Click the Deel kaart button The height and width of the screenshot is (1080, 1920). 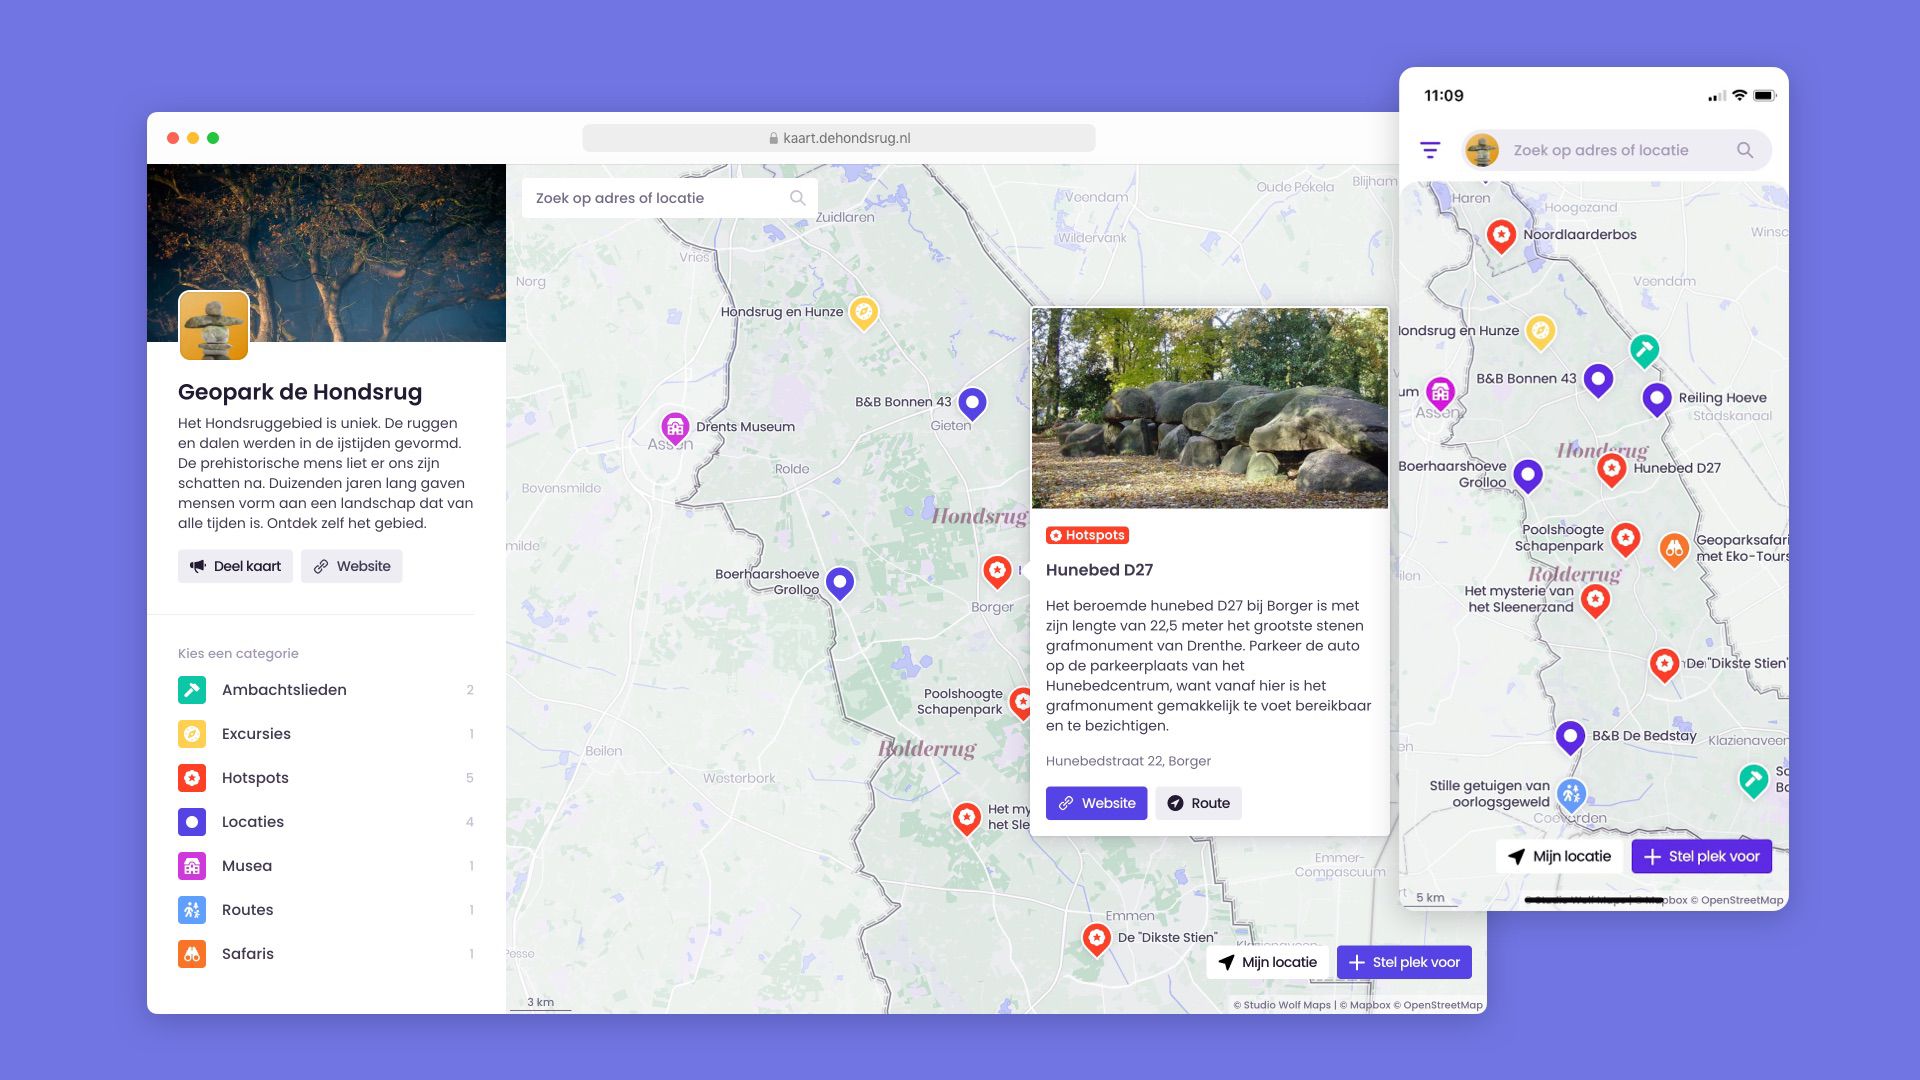[x=235, y=566]
